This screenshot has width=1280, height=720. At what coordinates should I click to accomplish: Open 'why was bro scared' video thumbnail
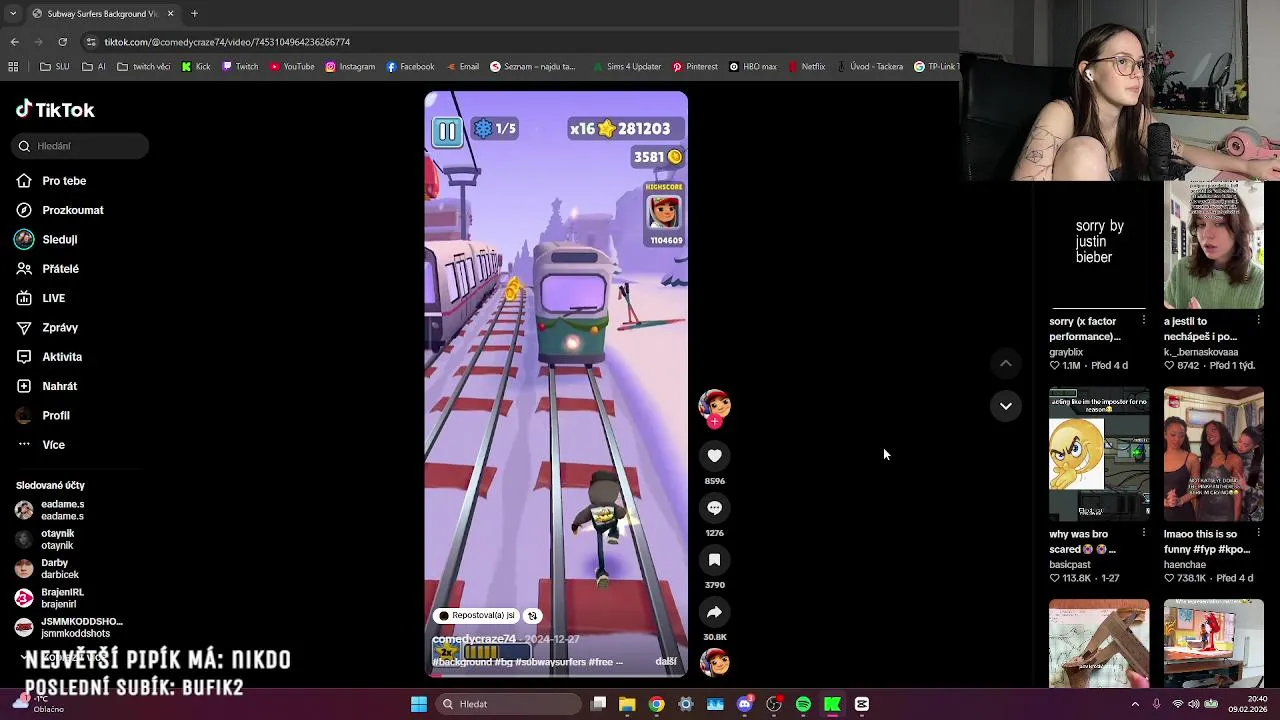[1098, 454]
